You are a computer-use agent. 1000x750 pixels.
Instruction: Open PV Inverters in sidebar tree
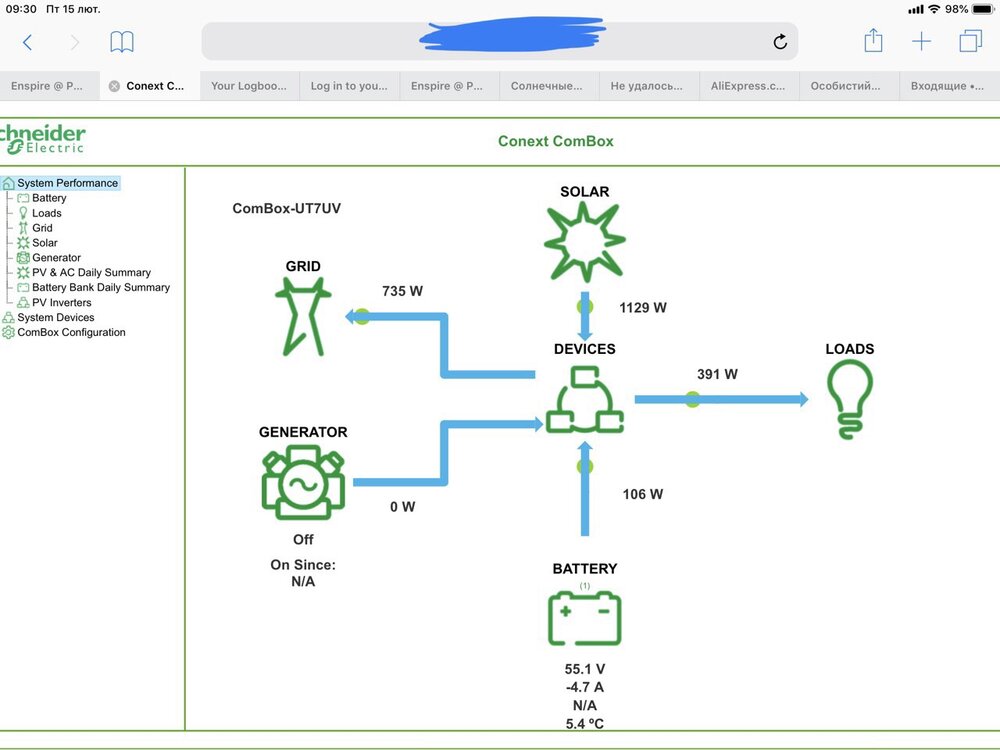click(x=61, y=302)
